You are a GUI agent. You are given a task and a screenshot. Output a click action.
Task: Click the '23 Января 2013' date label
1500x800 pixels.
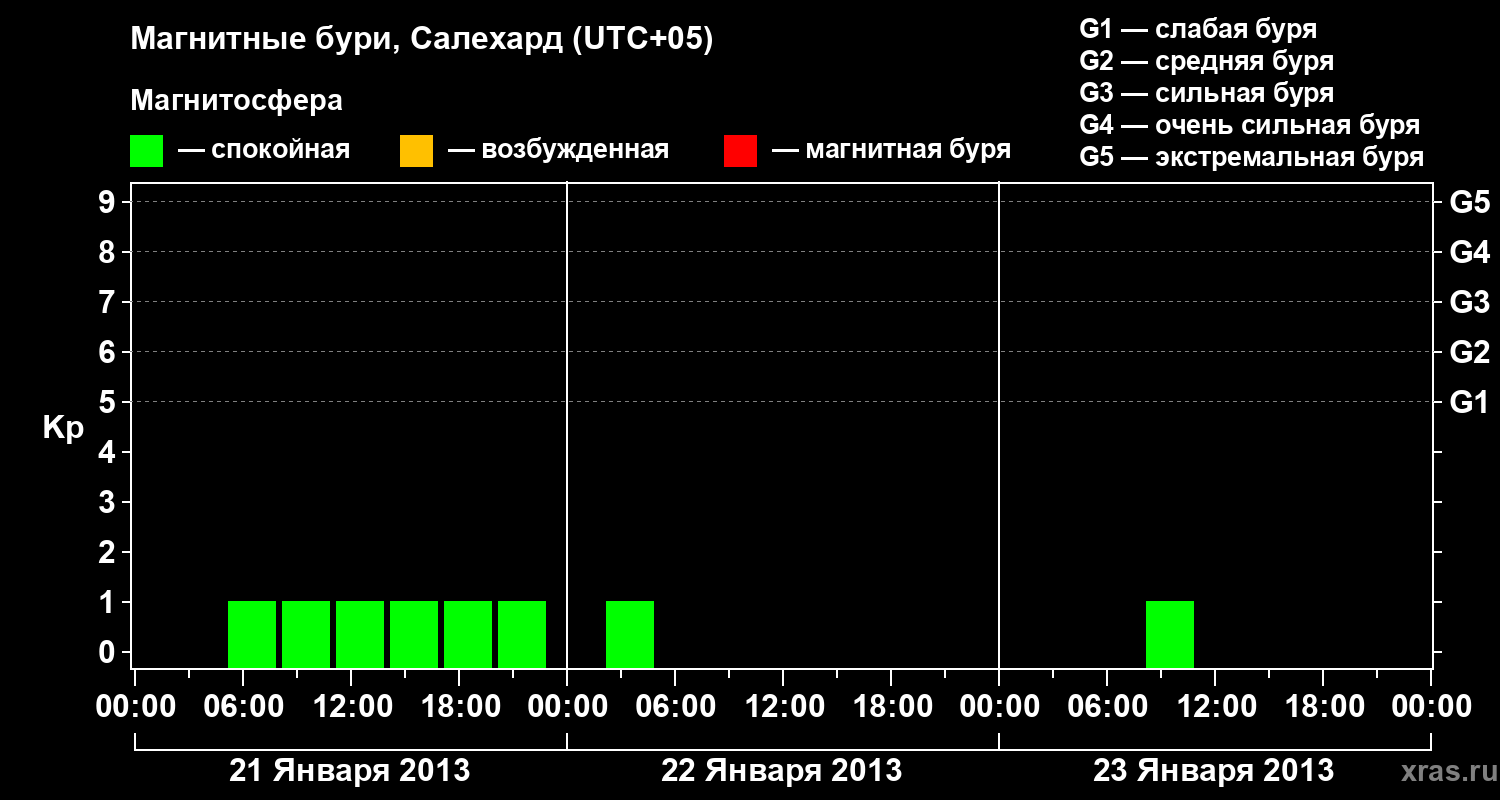tap(1214, 771)
